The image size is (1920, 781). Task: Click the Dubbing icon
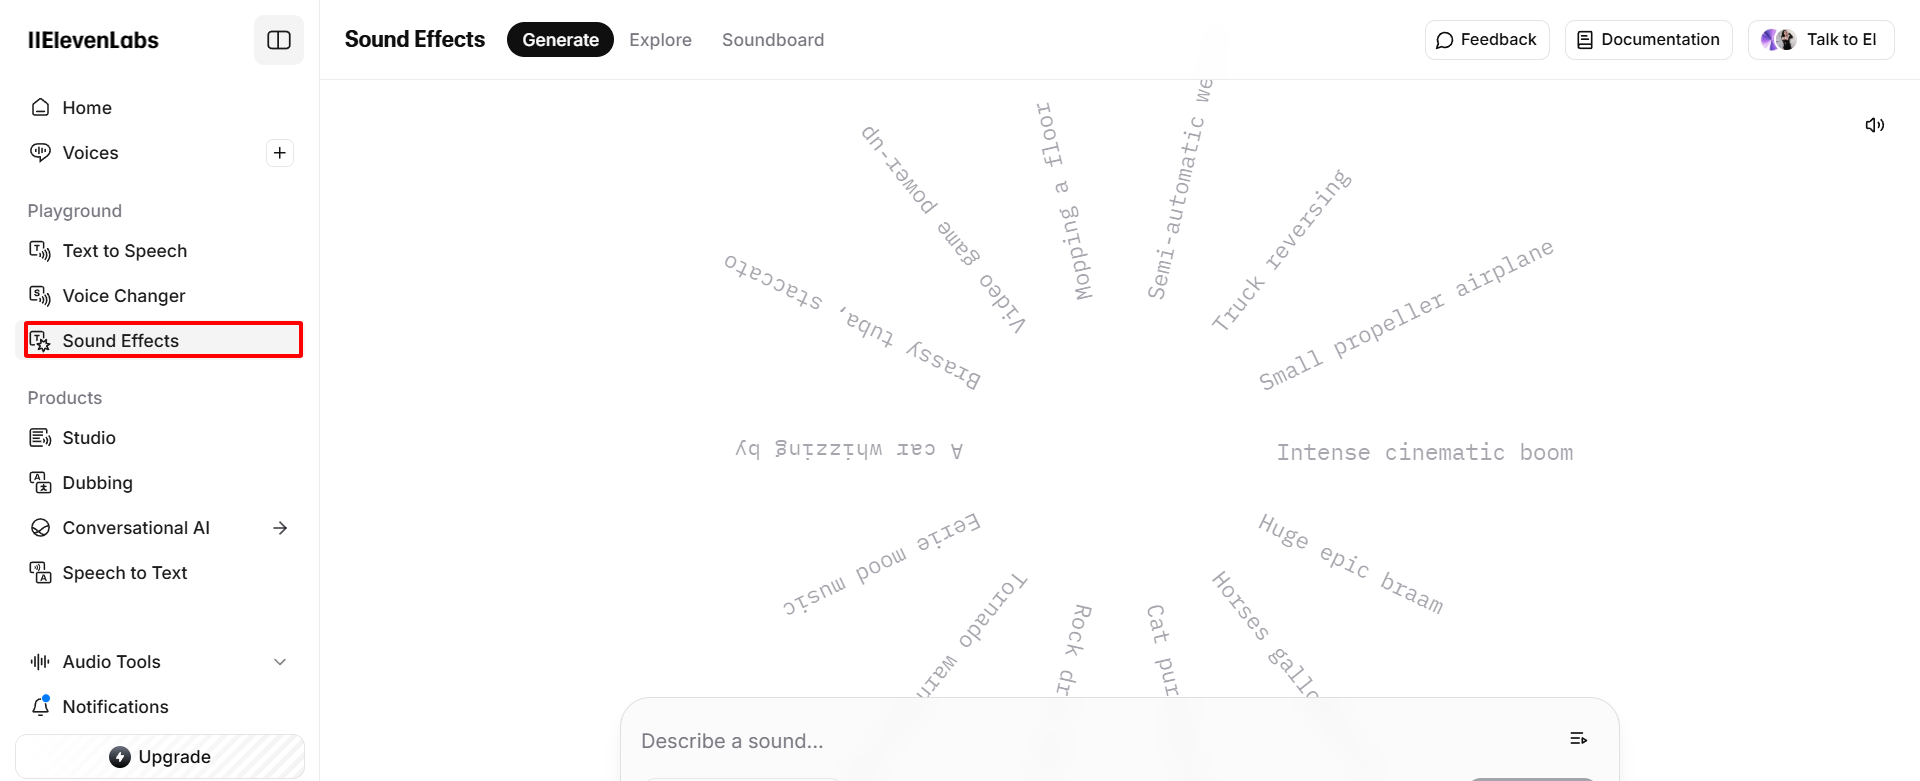click(x=41, y=483)
